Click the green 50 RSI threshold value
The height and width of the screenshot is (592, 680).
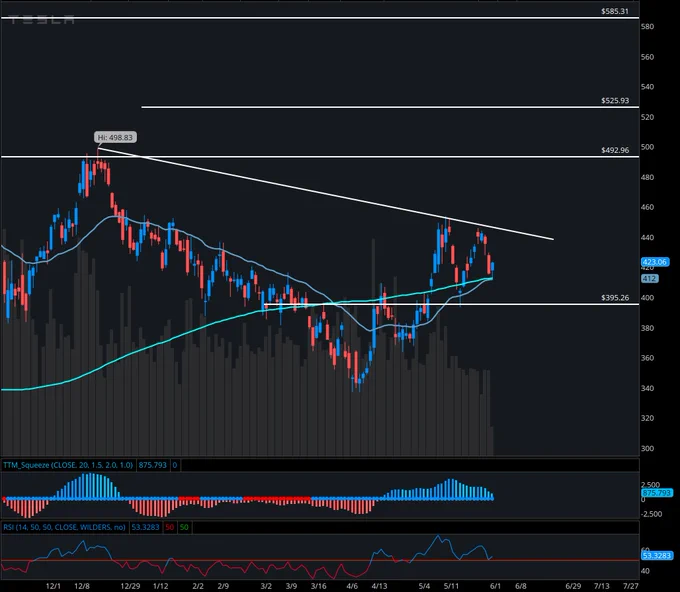tap(184, 527)
